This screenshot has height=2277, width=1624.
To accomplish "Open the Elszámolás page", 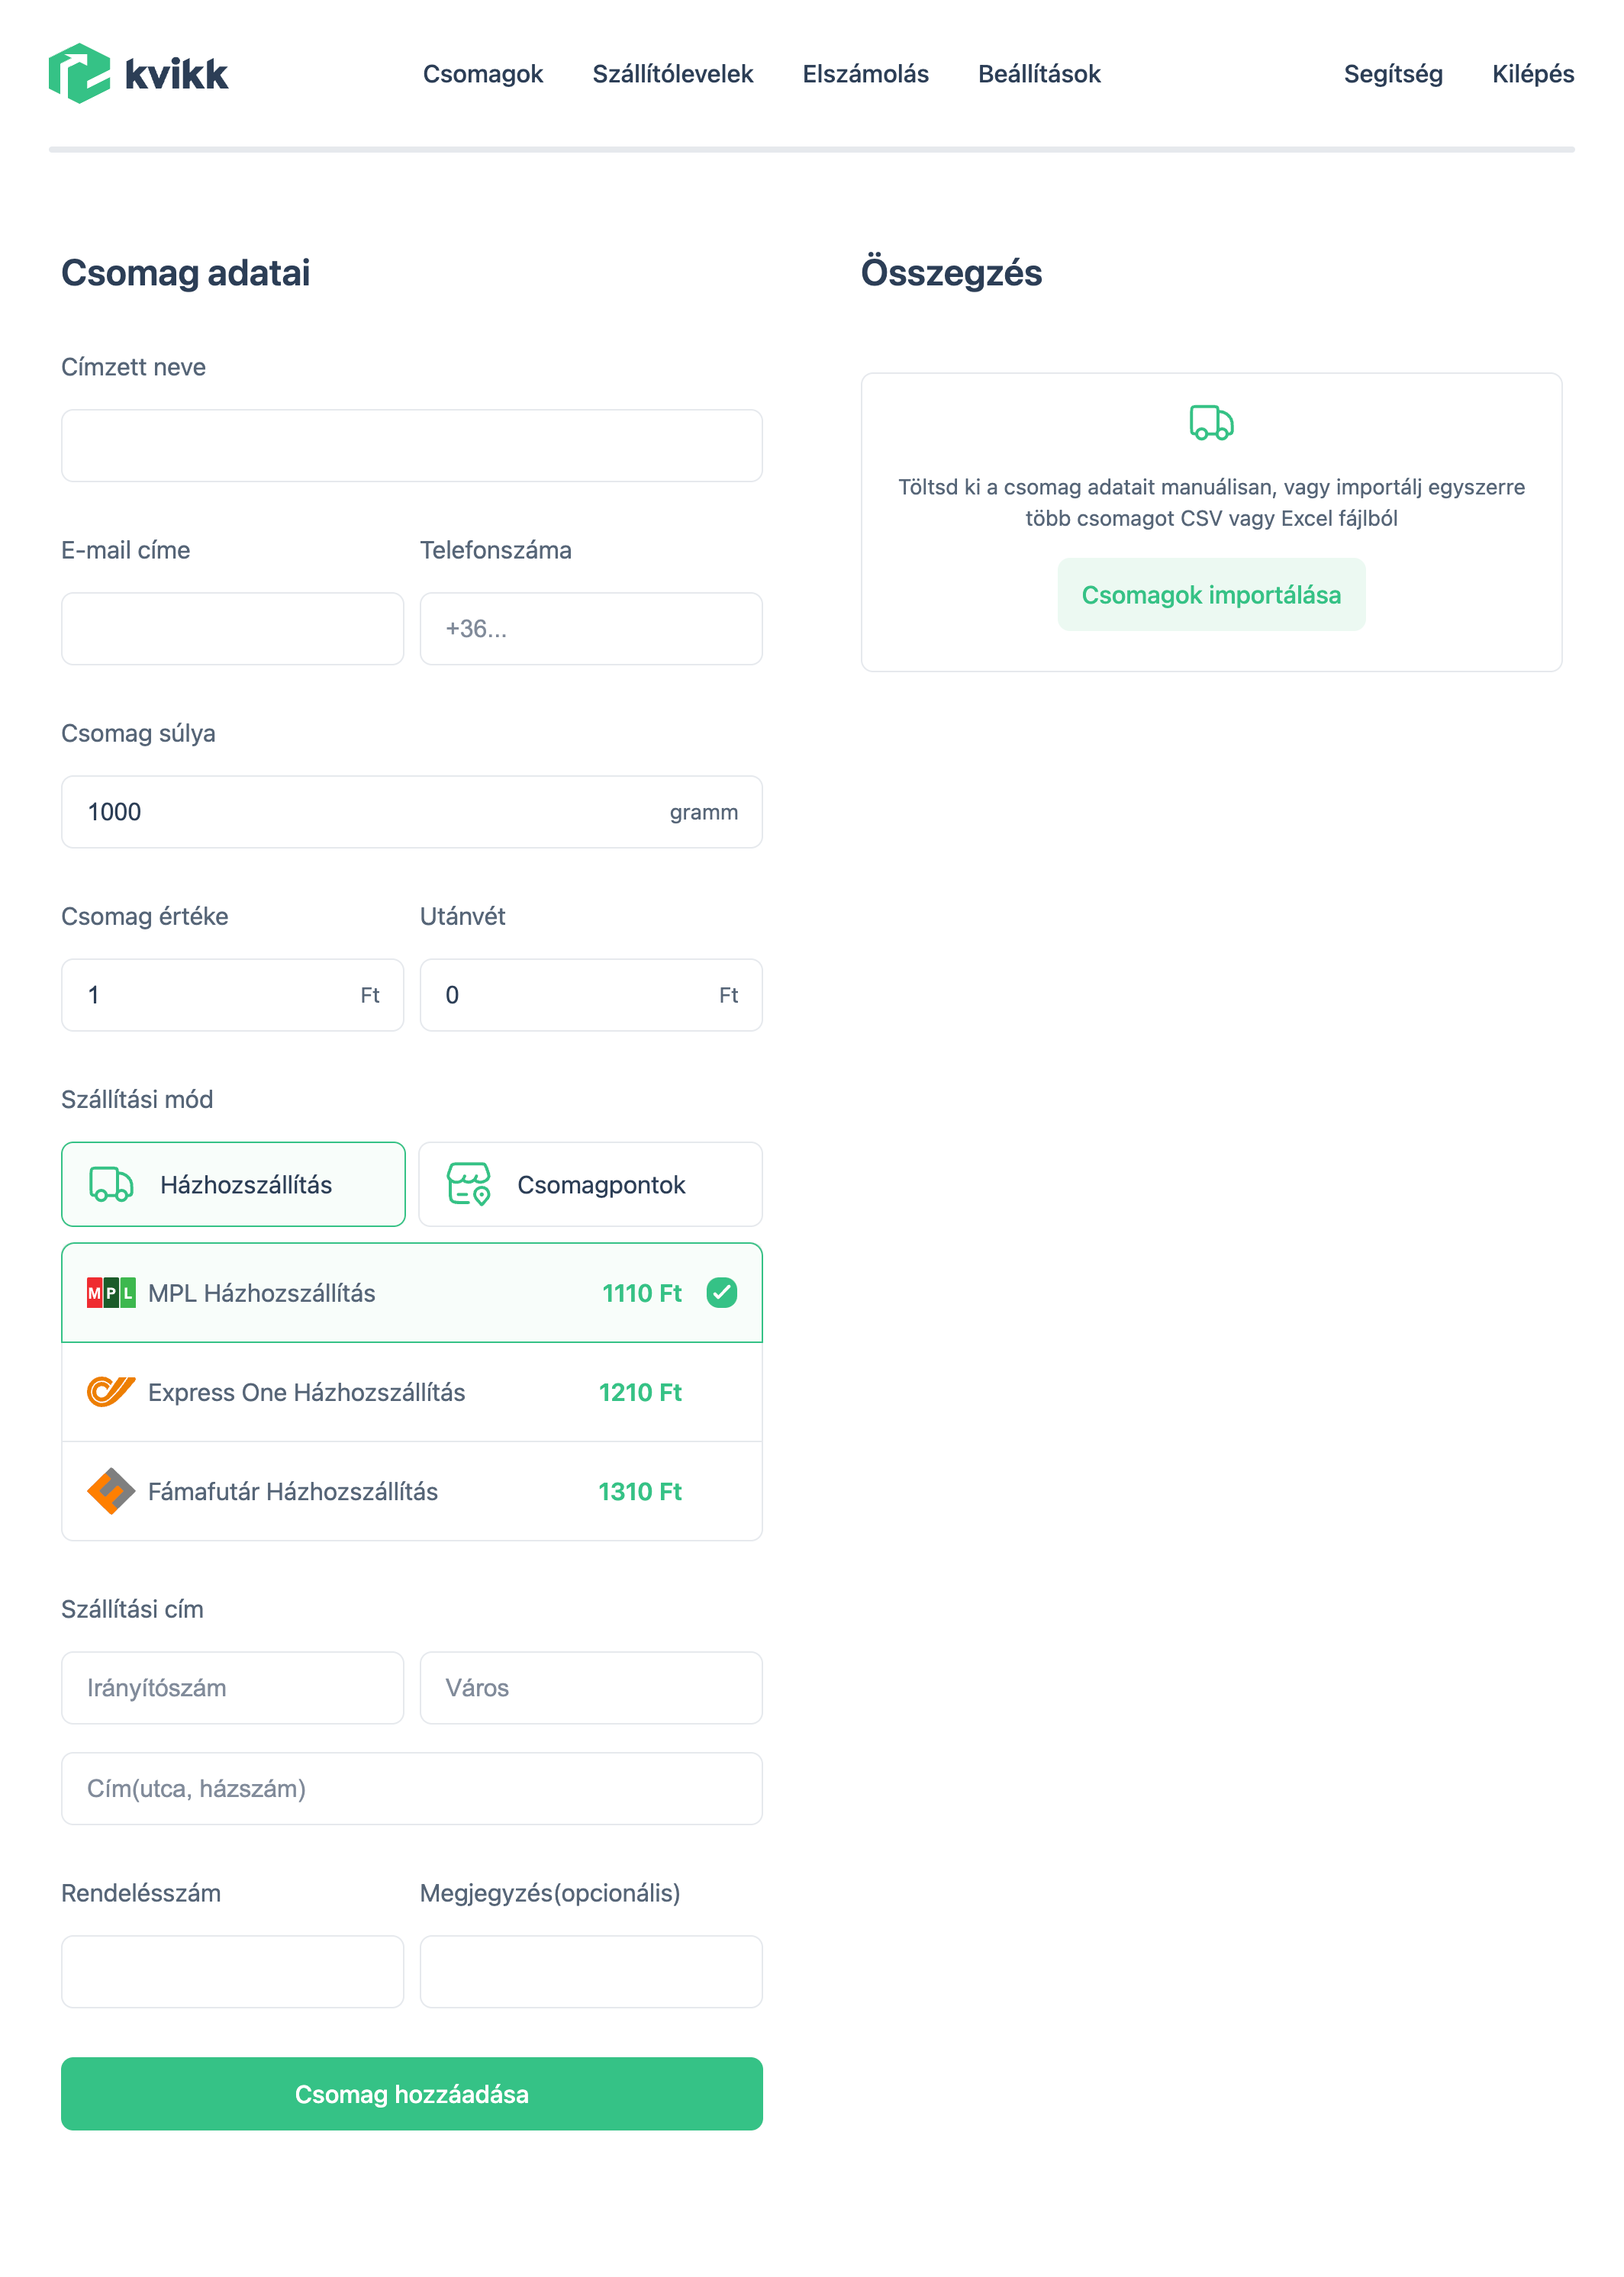I will (x=865, y=74).
